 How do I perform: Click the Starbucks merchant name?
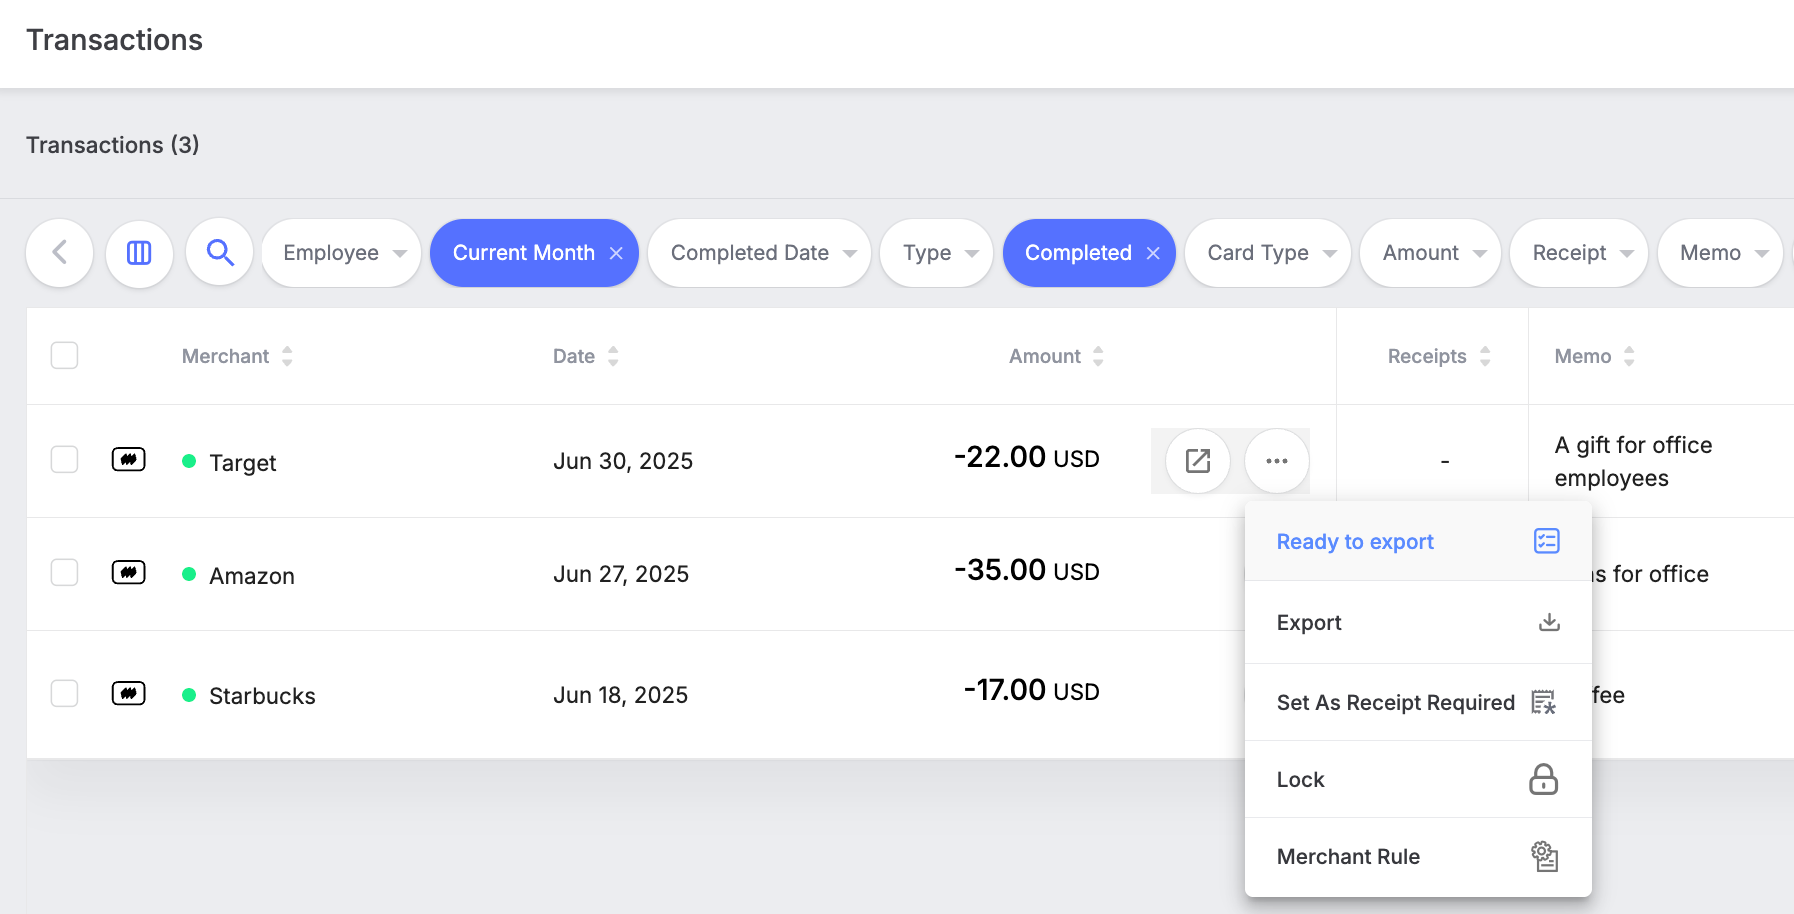262,695
